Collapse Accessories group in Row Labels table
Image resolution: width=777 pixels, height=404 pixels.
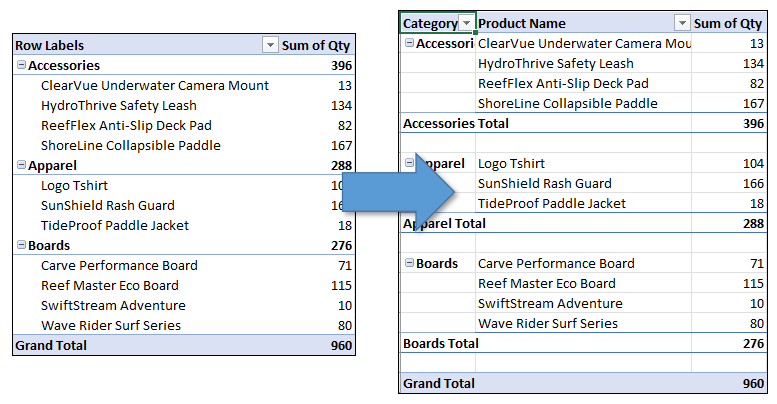[x=21, y=65]
